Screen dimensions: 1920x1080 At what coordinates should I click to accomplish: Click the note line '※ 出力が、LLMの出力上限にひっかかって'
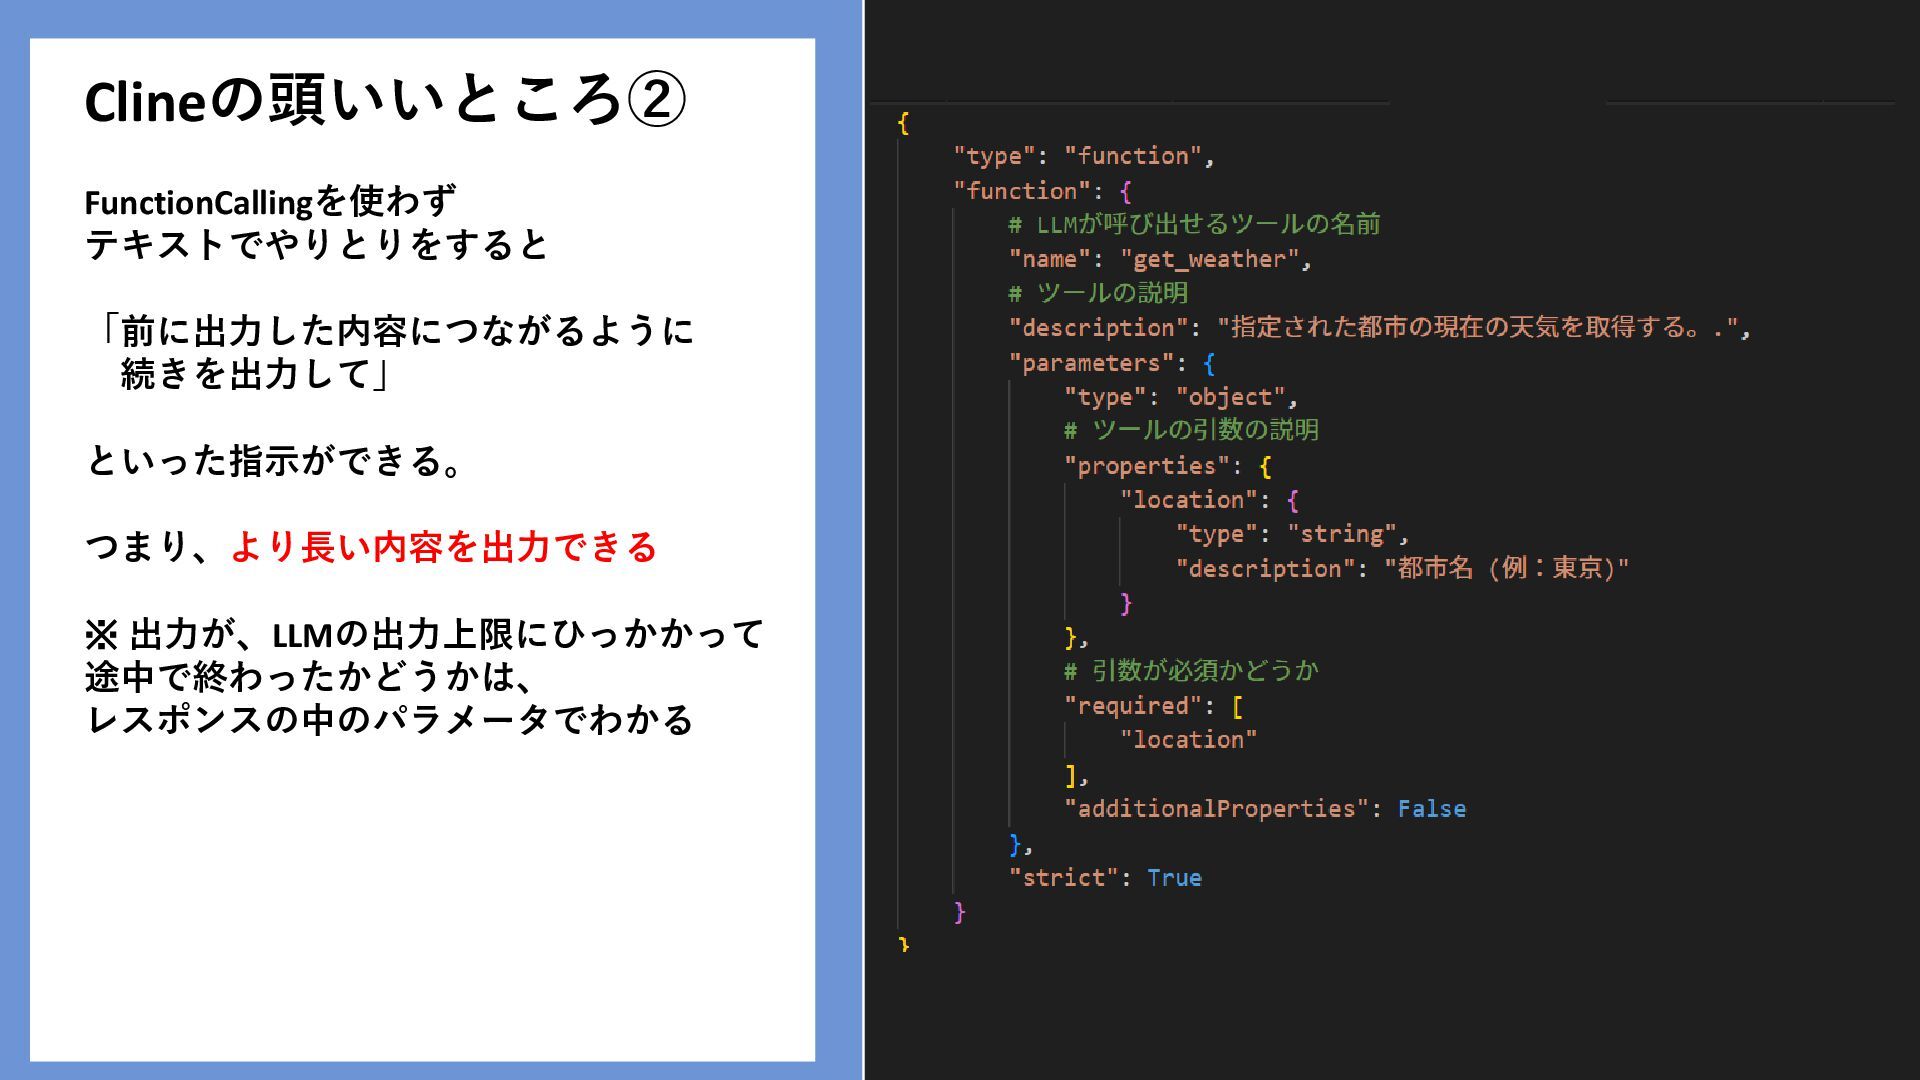424,634
